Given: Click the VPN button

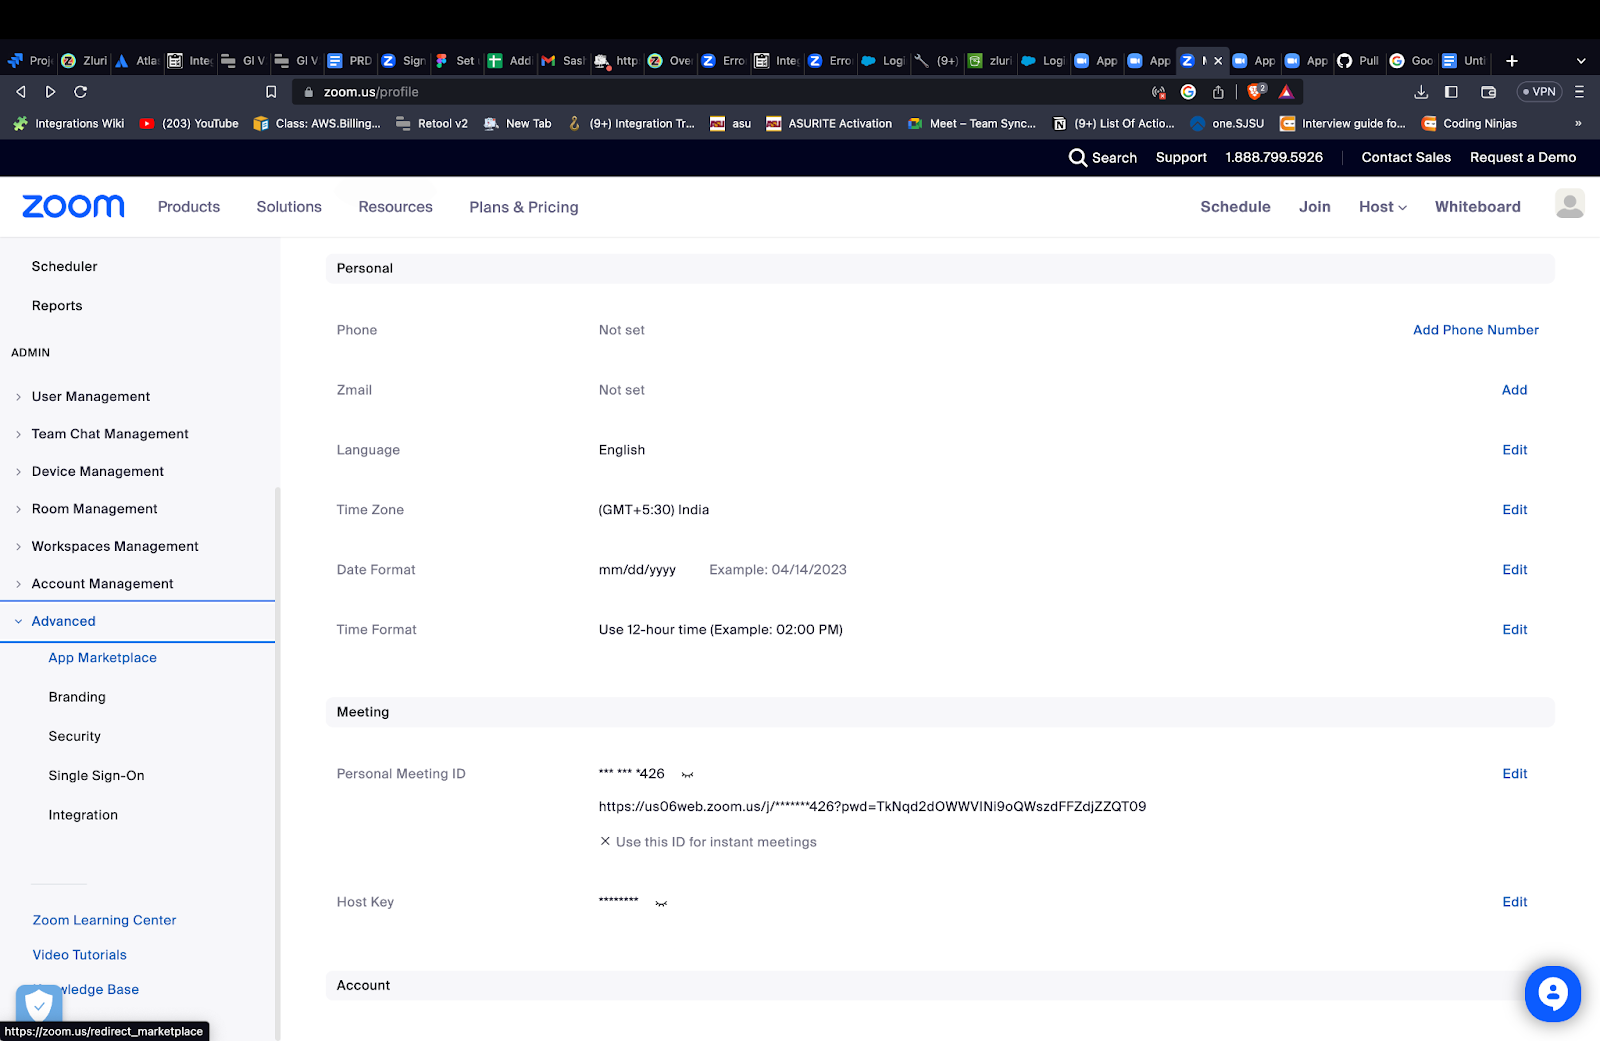Looking at the screenshot, I should click(1540, 92).
